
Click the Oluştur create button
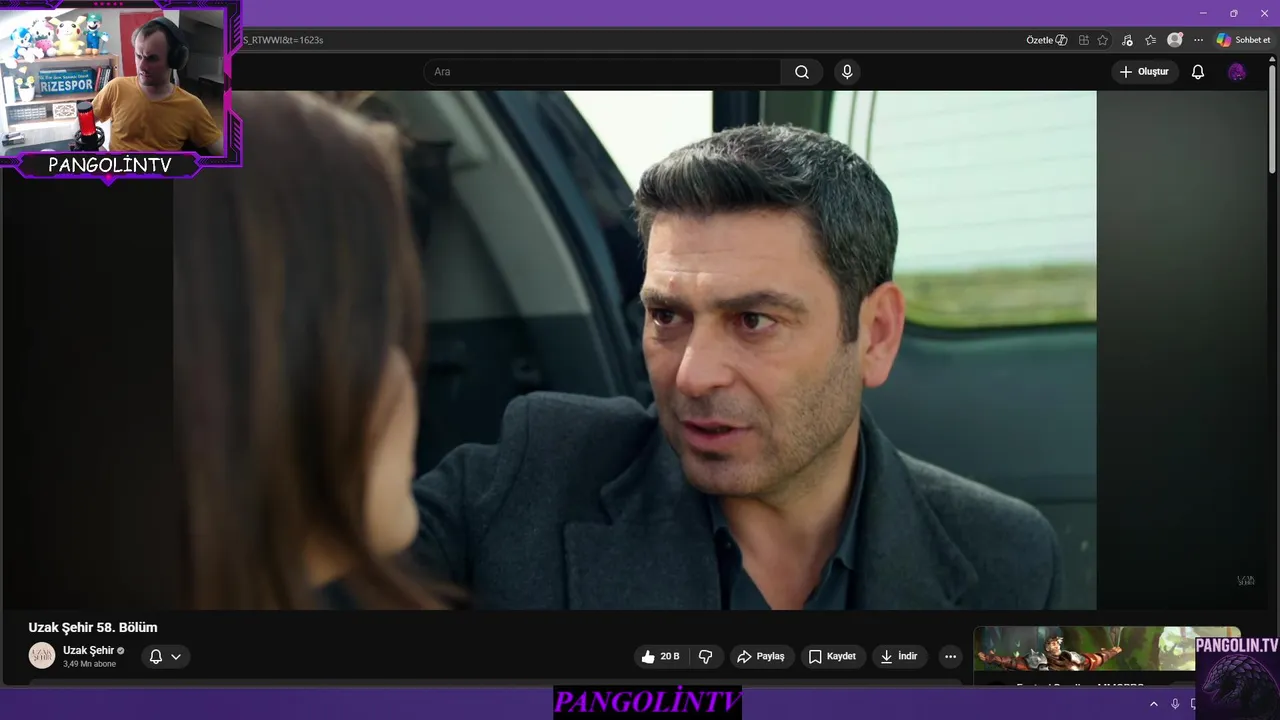(1144, 72)
